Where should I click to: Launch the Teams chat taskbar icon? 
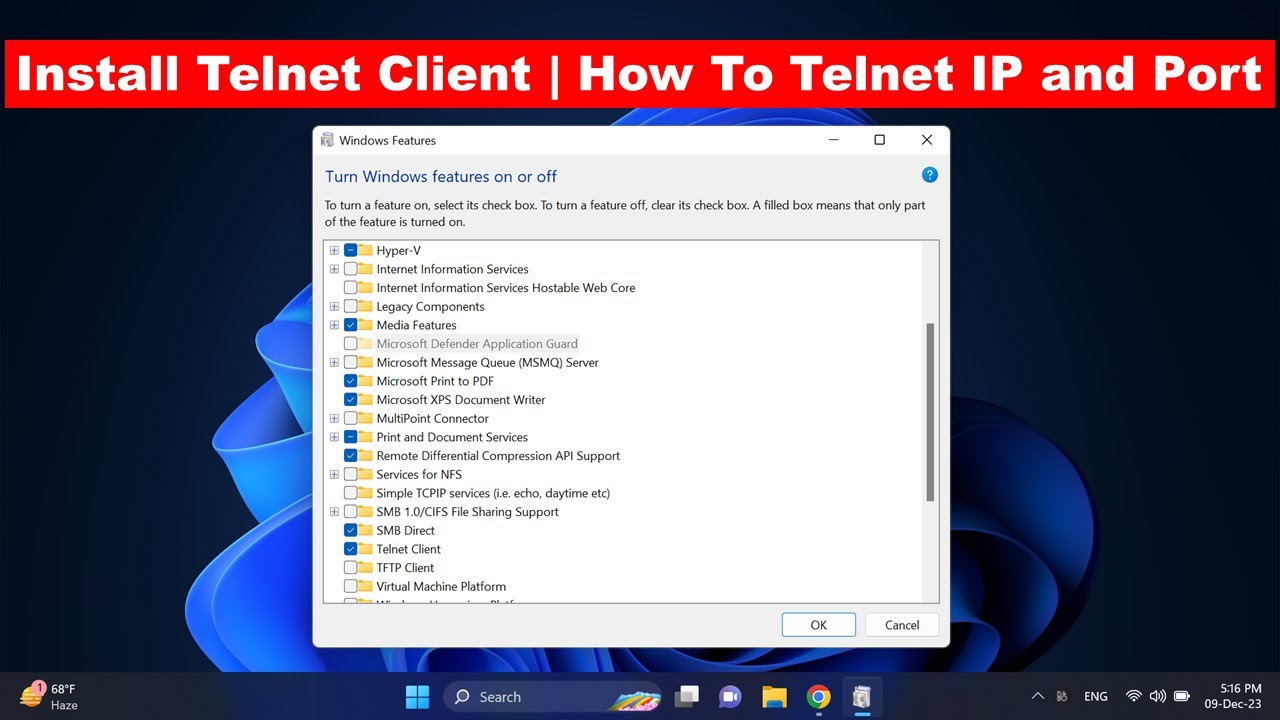(730, 697)
